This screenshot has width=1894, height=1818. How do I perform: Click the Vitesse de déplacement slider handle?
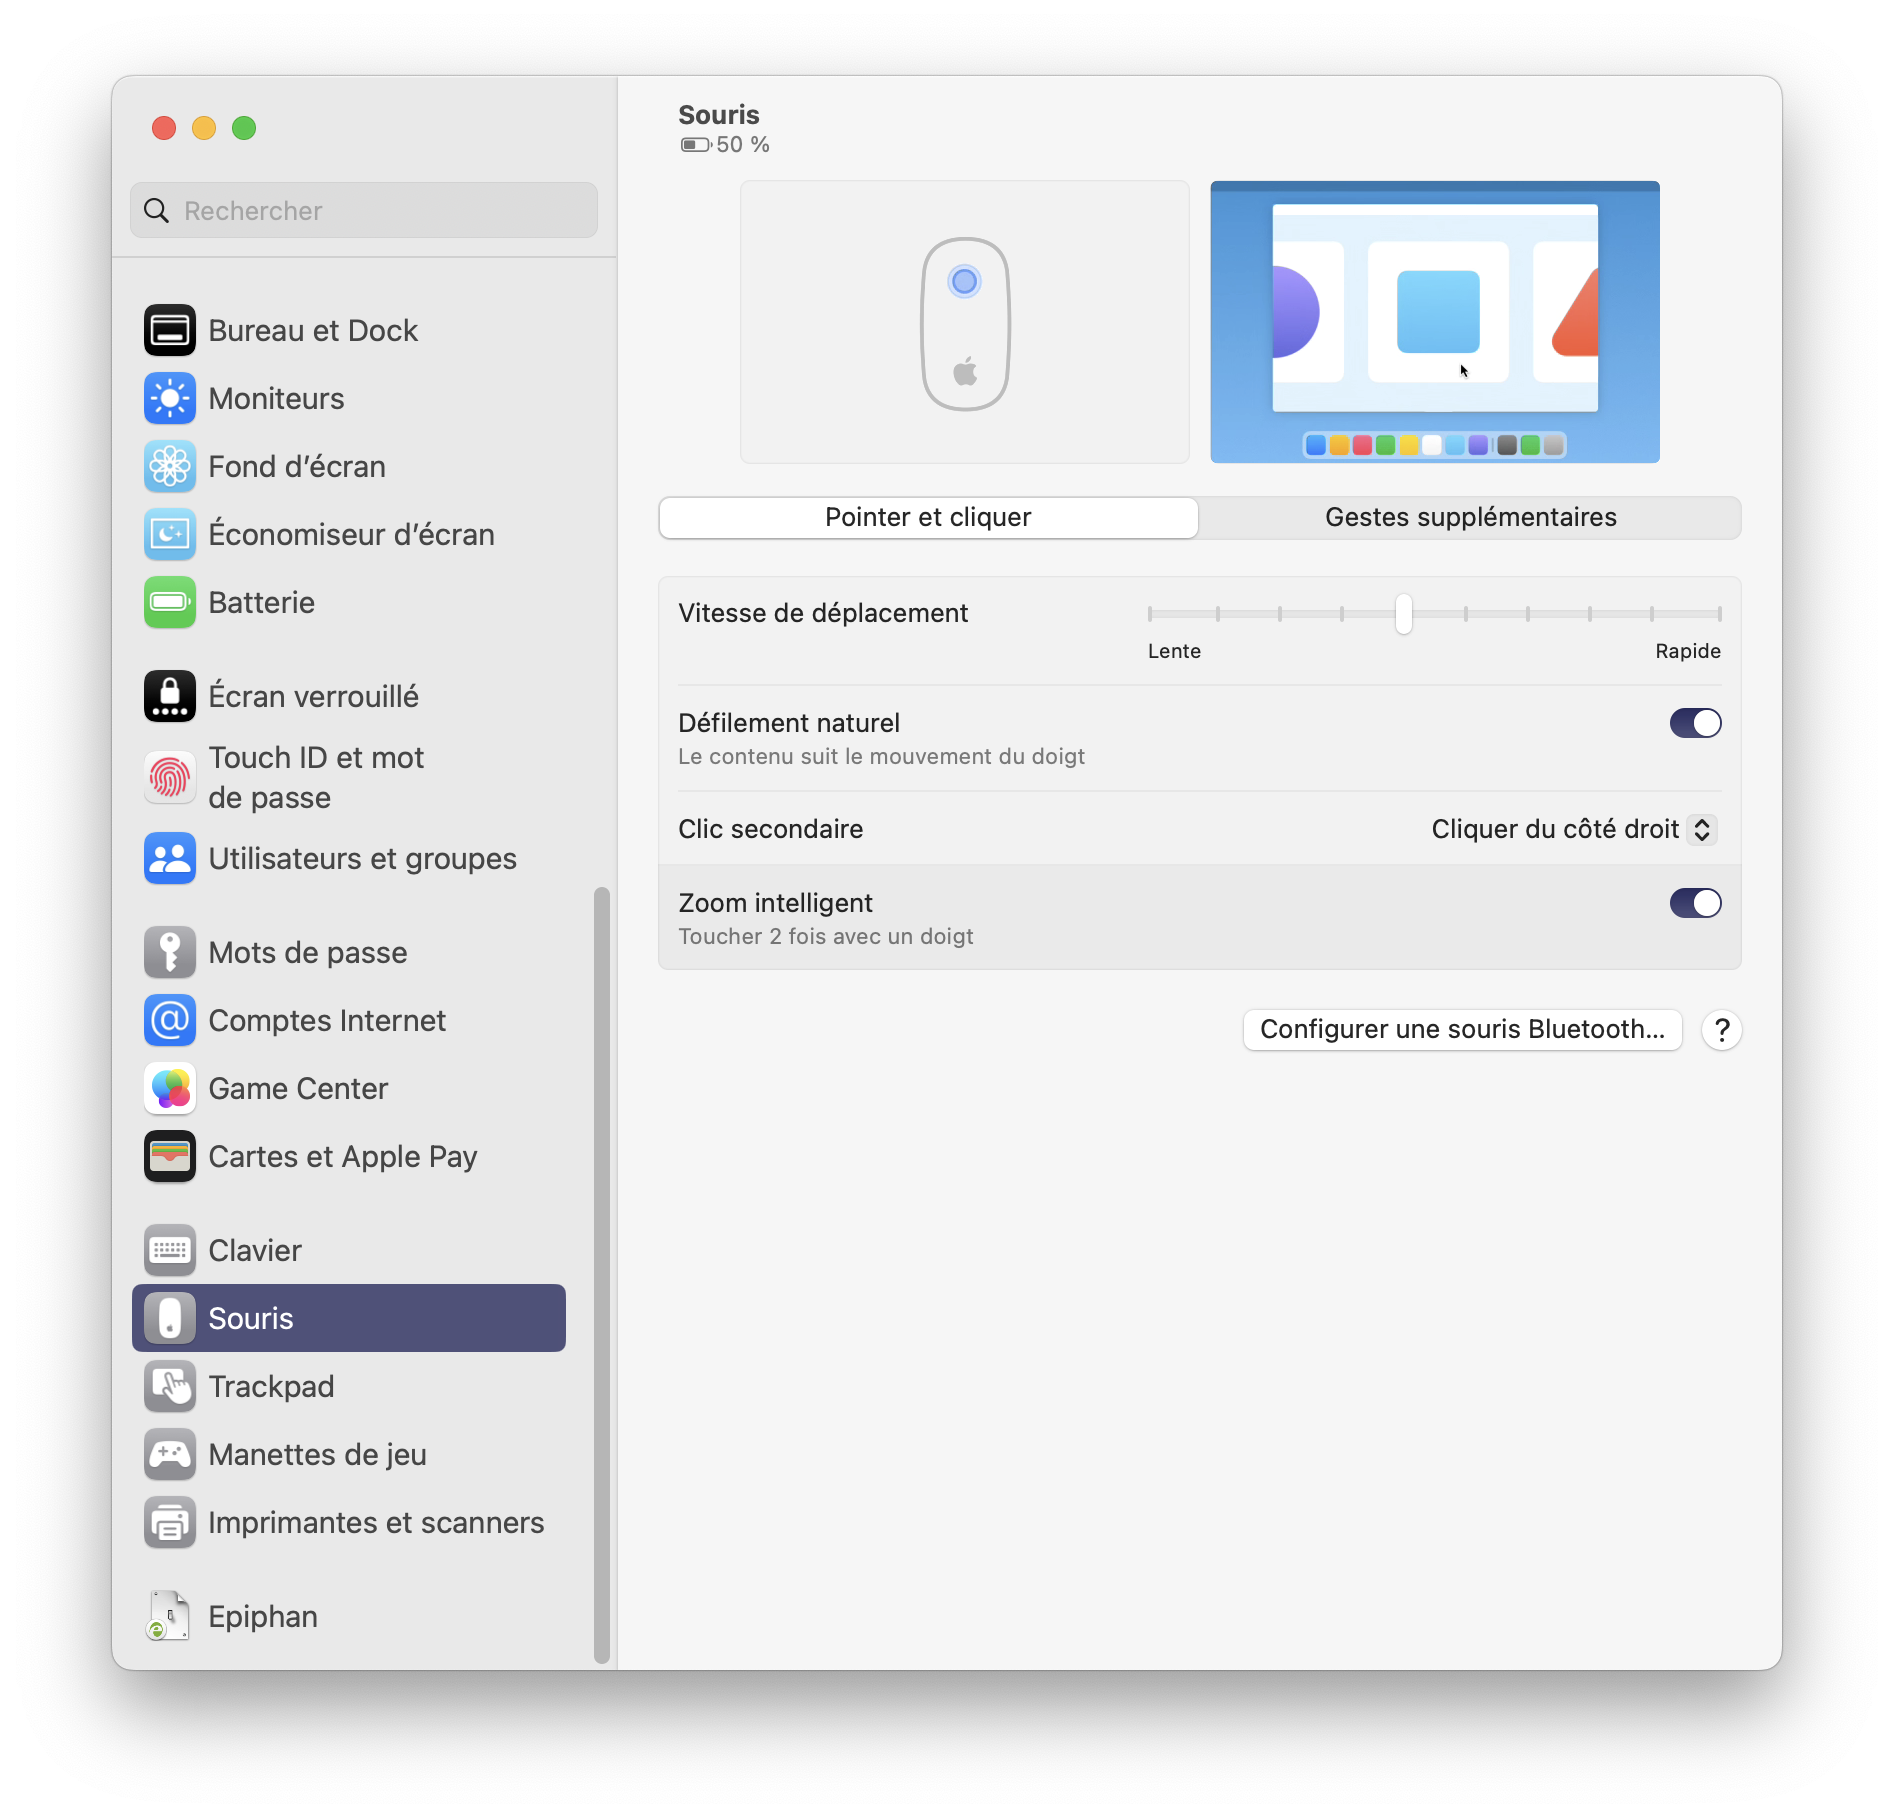[1404, 614]
